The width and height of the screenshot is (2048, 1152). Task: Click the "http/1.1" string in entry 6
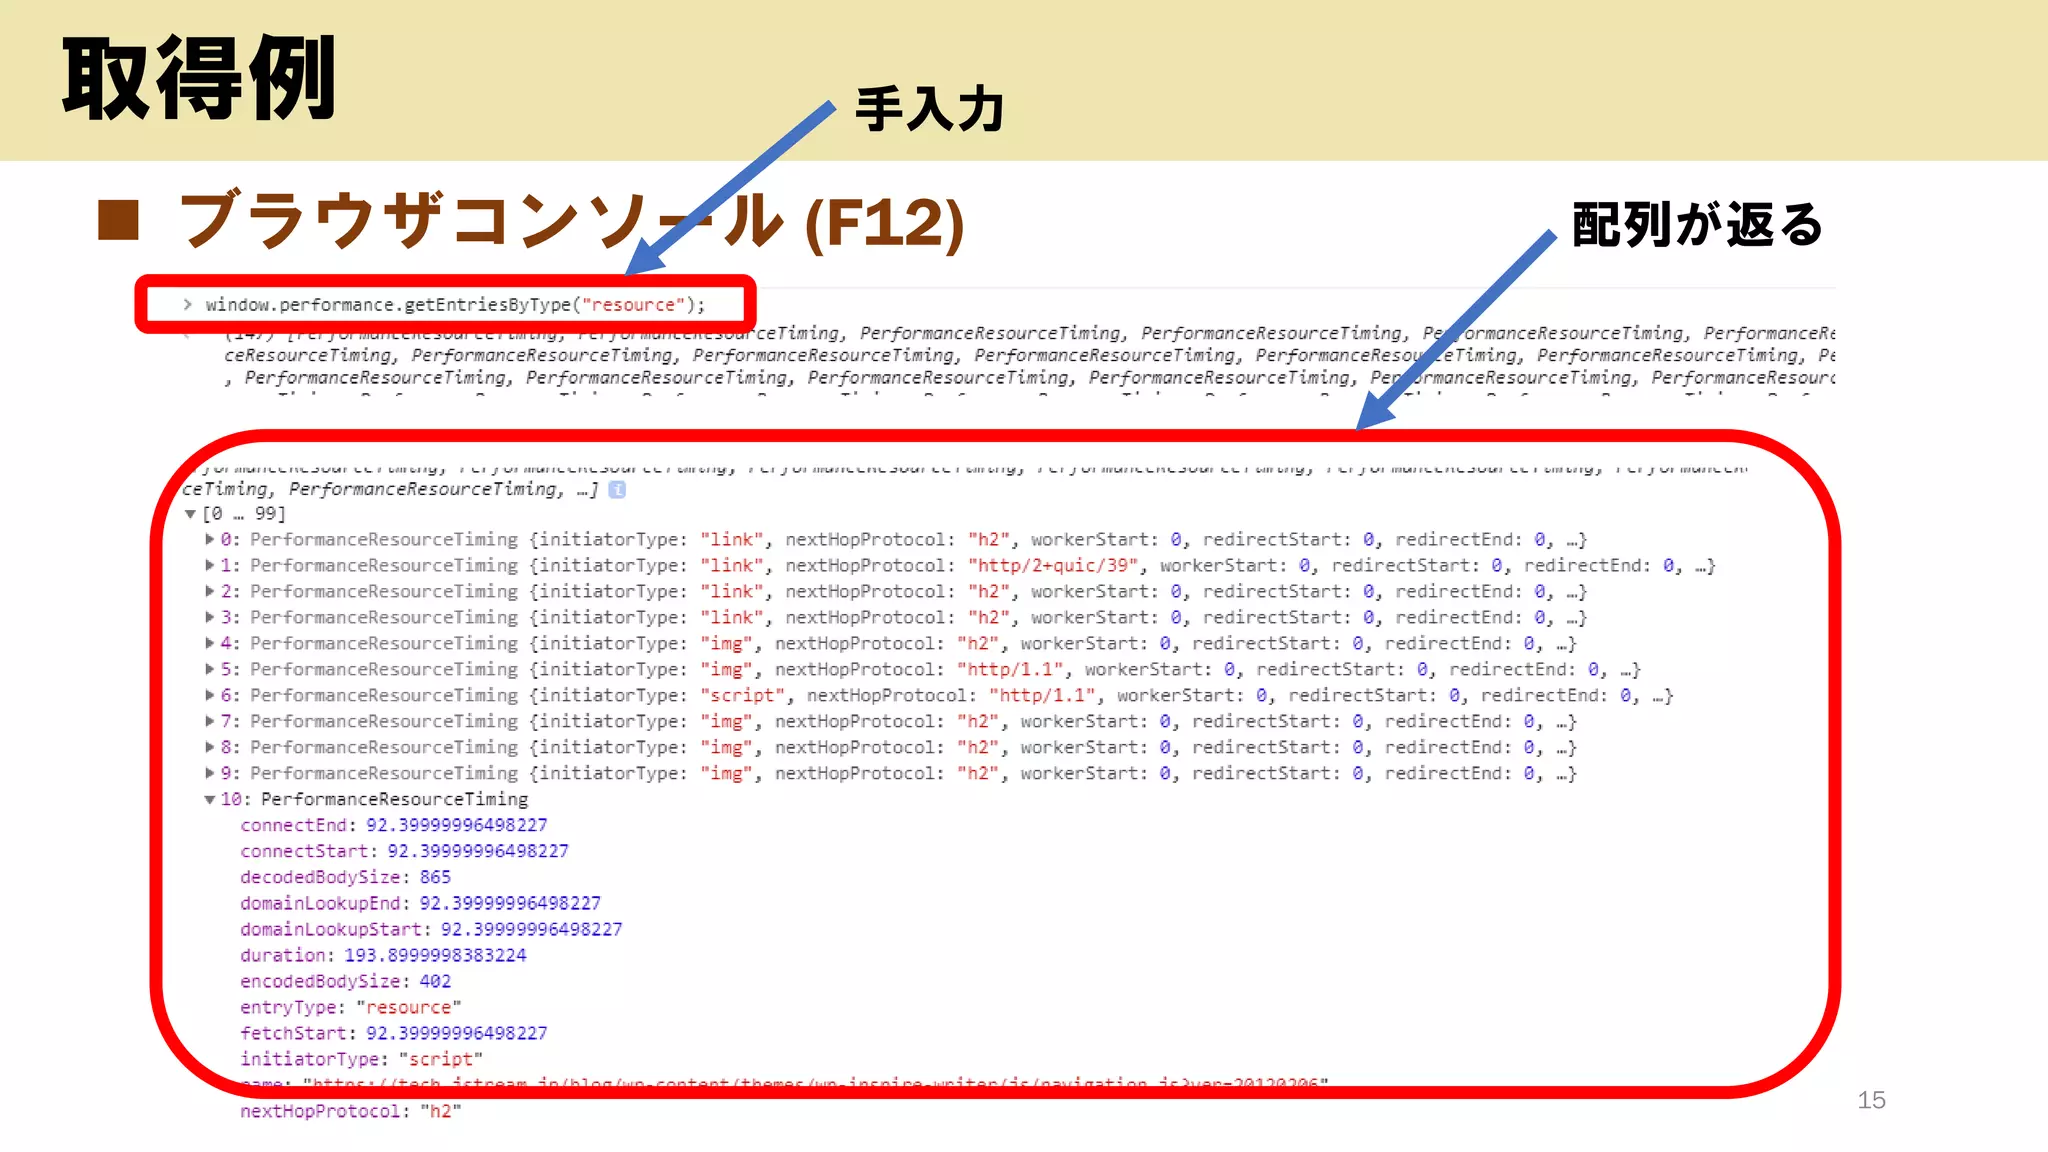(x=1042, y=696)
